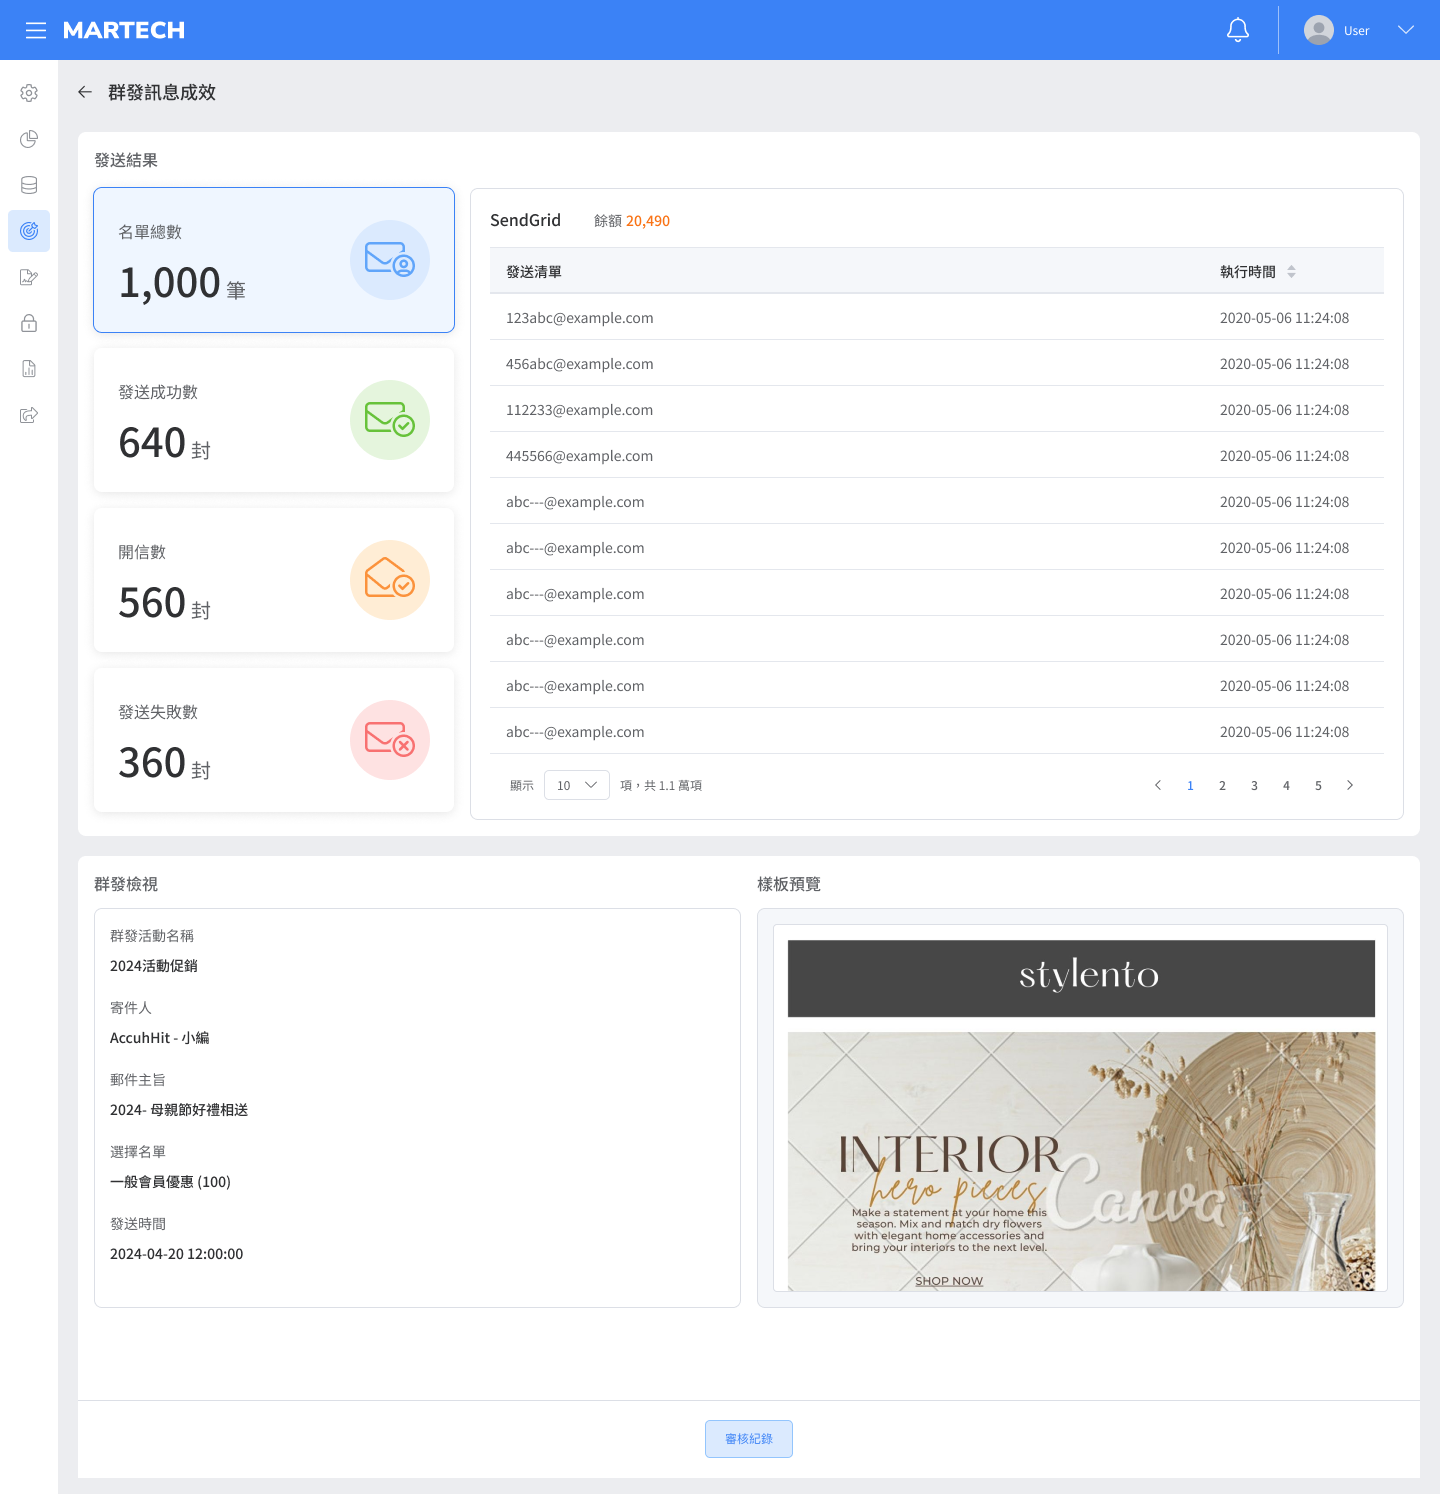
Task: Open the lock permissions sidebar icon
Action: pos(29,323)
